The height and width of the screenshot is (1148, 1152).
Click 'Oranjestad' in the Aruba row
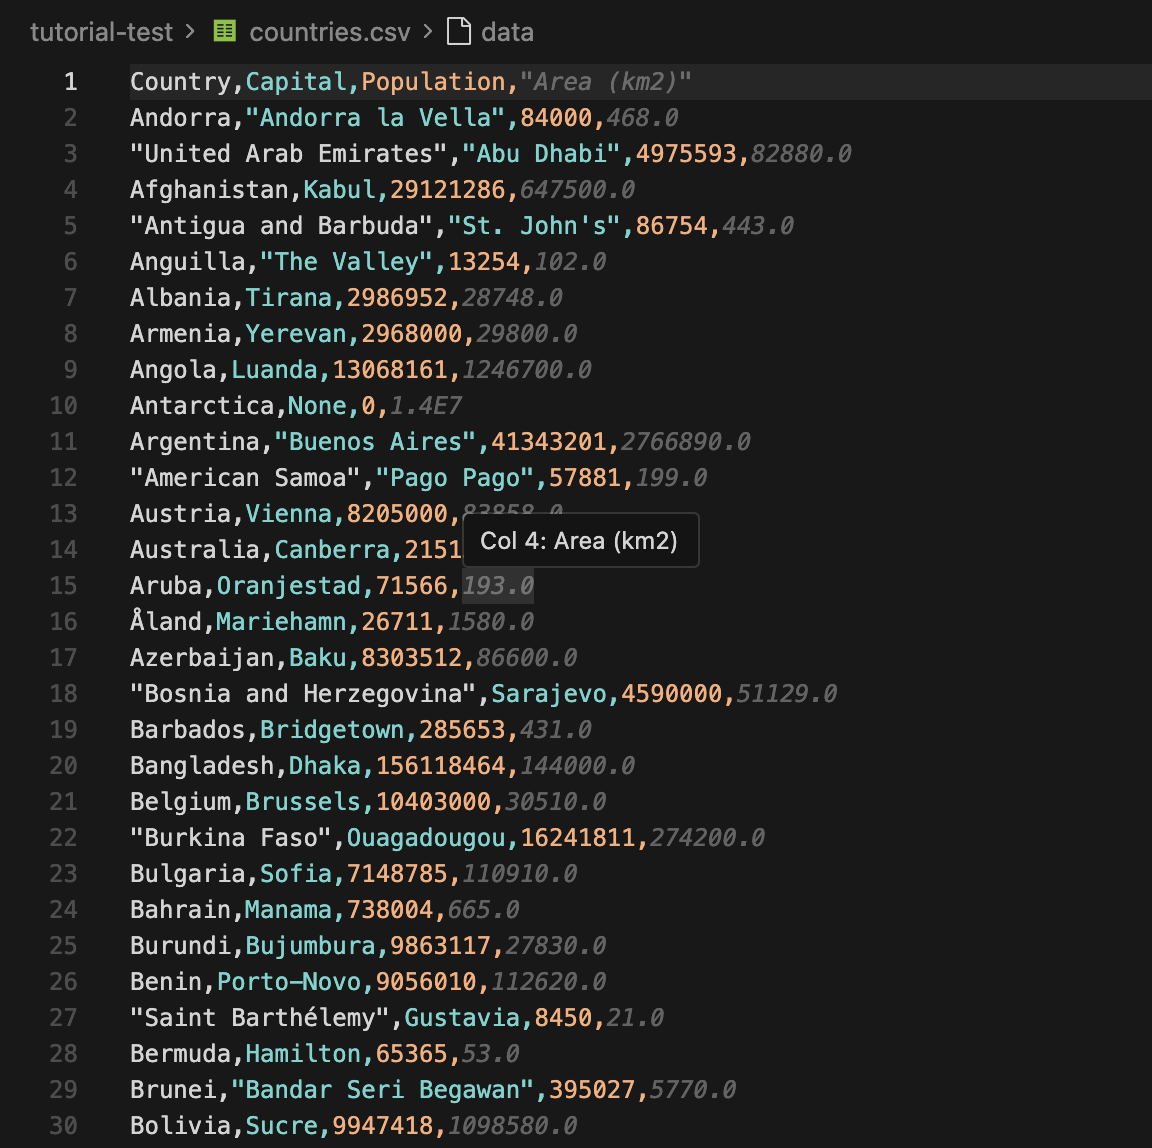point(289,585)
